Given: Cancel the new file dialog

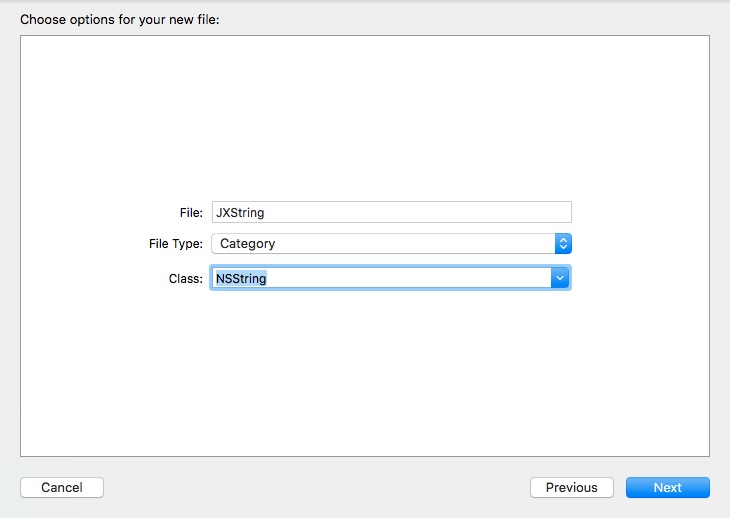Looking at the screenshot, I should [x=62, y=487].
